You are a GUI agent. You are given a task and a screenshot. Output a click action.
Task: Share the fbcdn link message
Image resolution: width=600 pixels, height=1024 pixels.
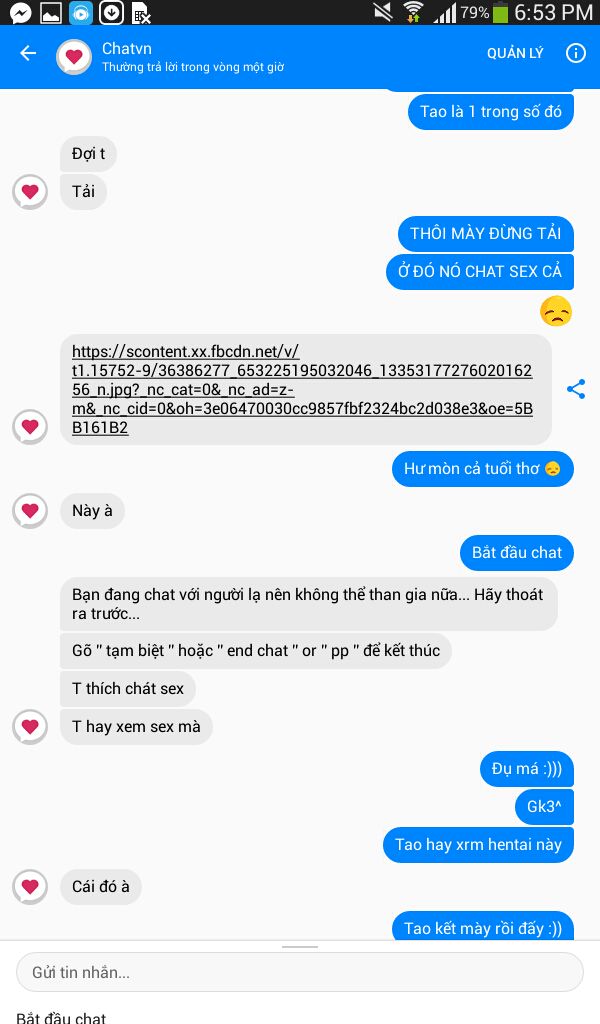pos(575,389)
